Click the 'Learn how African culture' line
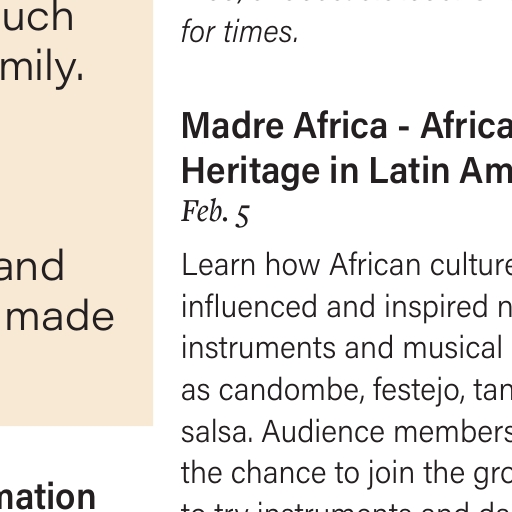The width and height of the screenshot is (512, 512). (x=347, y=265)
